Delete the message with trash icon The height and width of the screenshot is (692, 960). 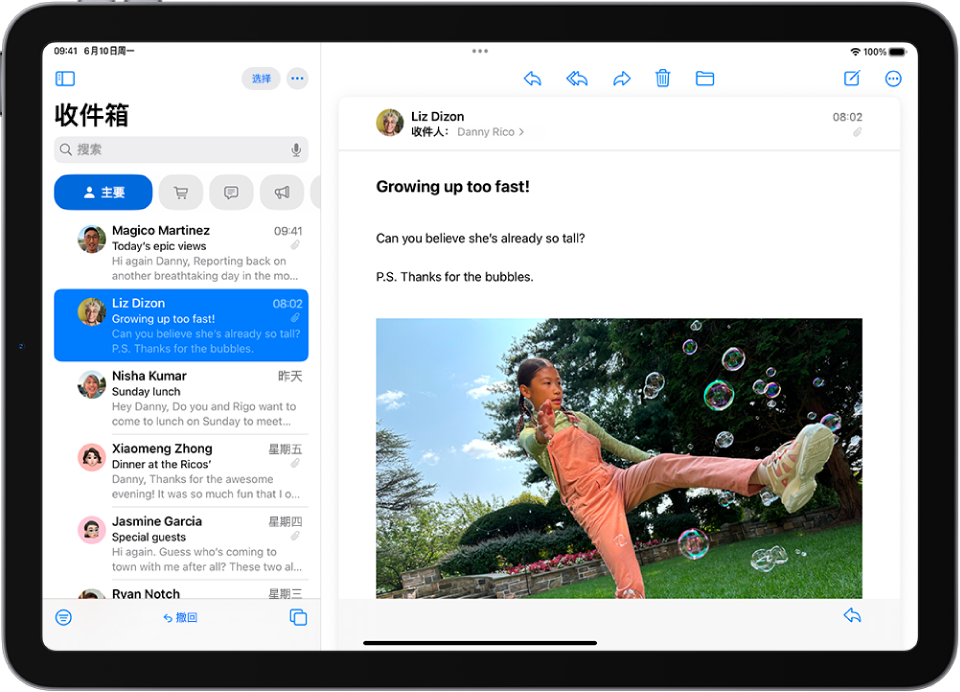(662, 78)
